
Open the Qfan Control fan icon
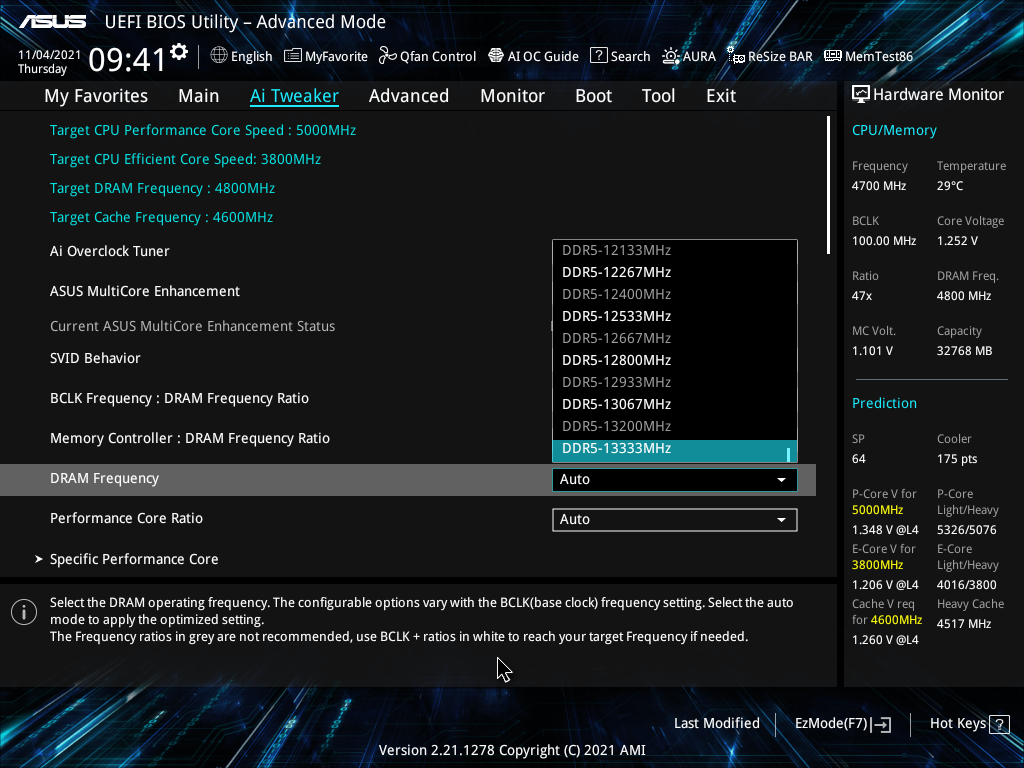(388, 56)
